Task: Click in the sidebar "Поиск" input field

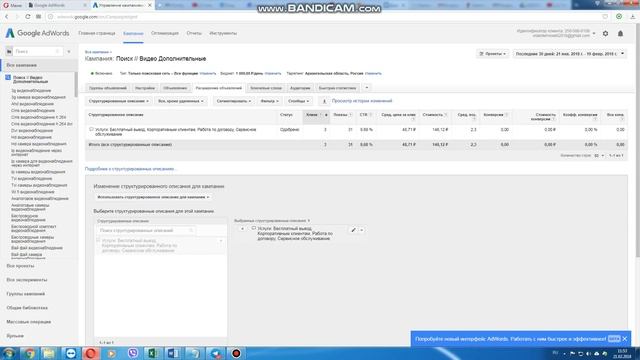Action: (x=38, y=51)
